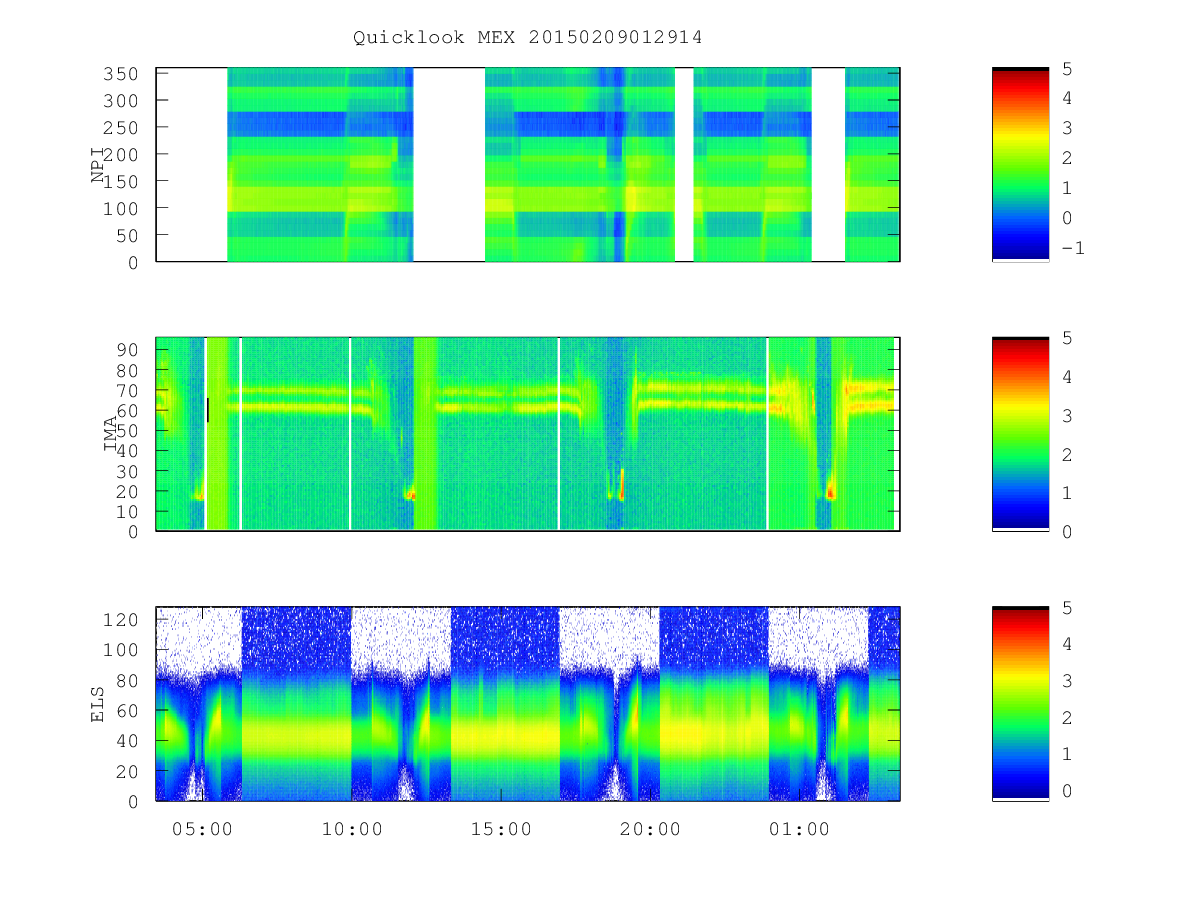Click the ELS spectrogram plot area
The width and height of the screenshot is (1200, 900).
click(528, 704)
